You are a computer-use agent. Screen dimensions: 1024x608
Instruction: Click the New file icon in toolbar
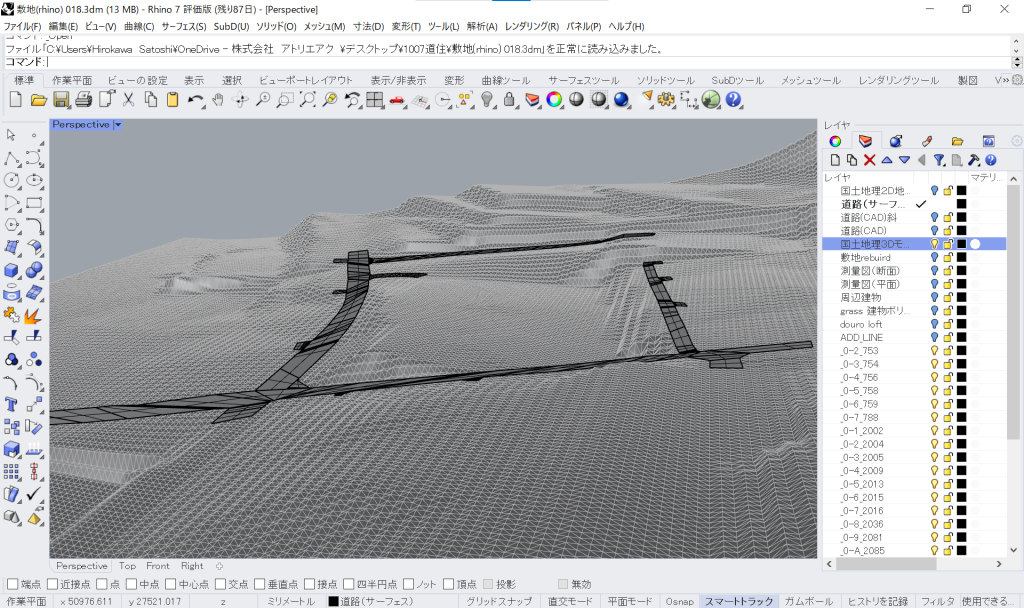pos(16,100)
